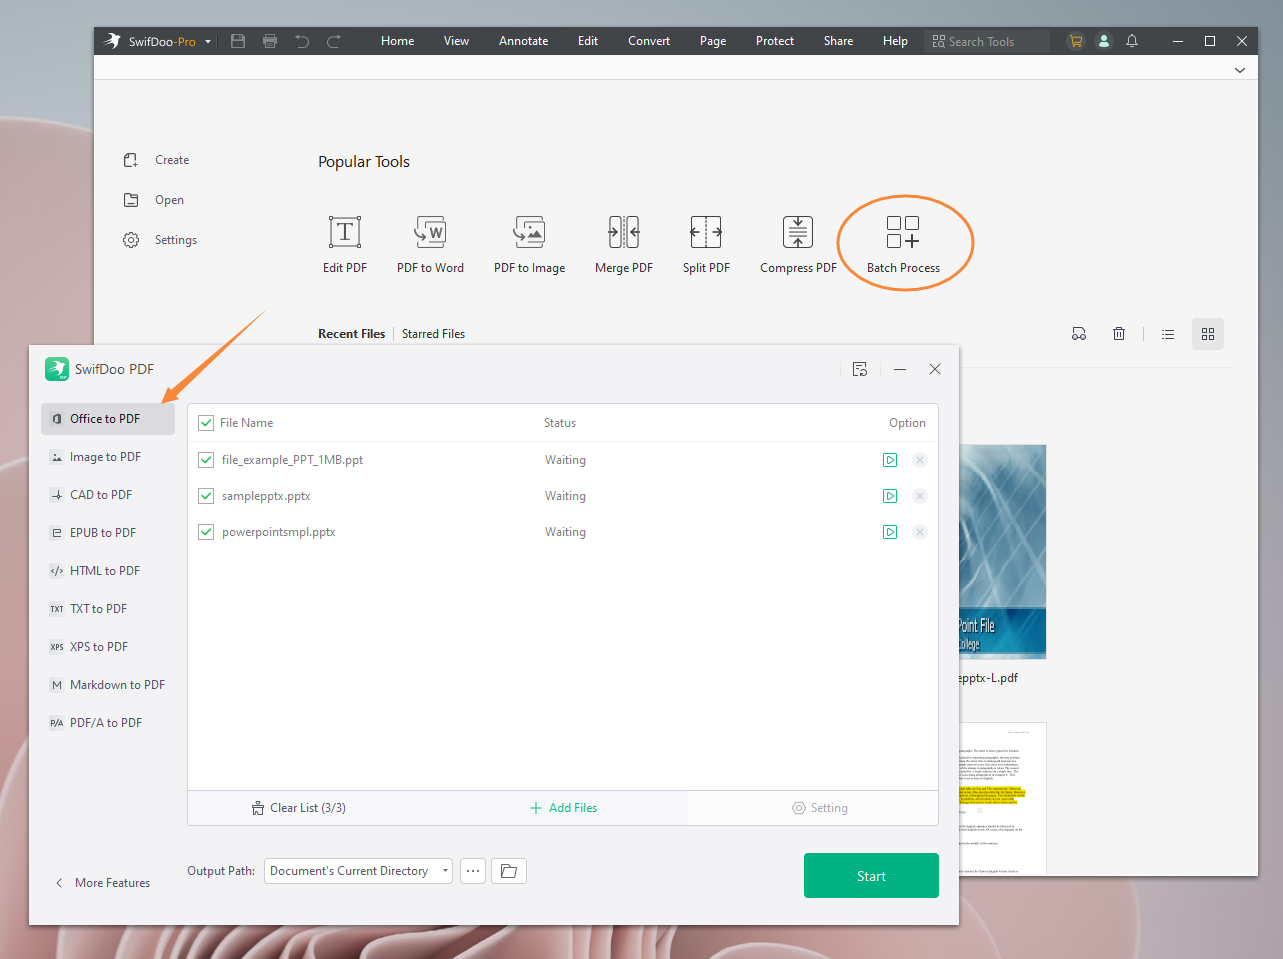Open the Annotate menu
Viewport: 1283px width, 959px height.
(x=523, y=41)
